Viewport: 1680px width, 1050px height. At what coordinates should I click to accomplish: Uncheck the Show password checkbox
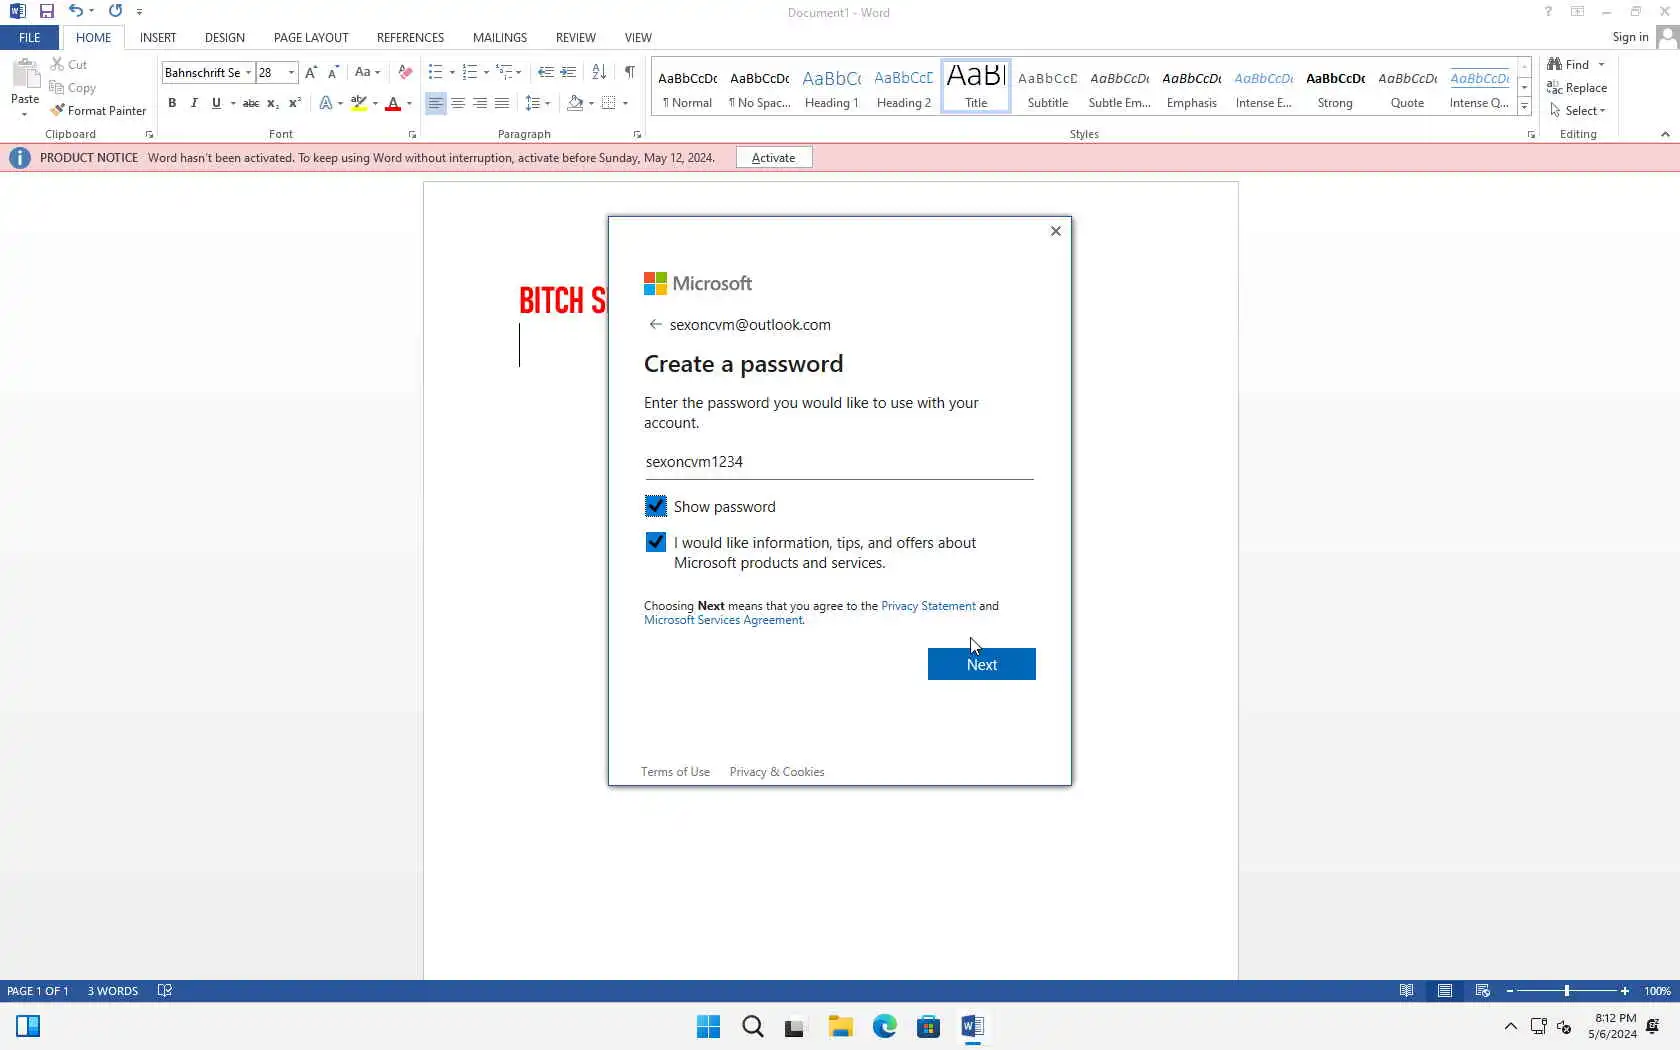click(x=655, y=506)
